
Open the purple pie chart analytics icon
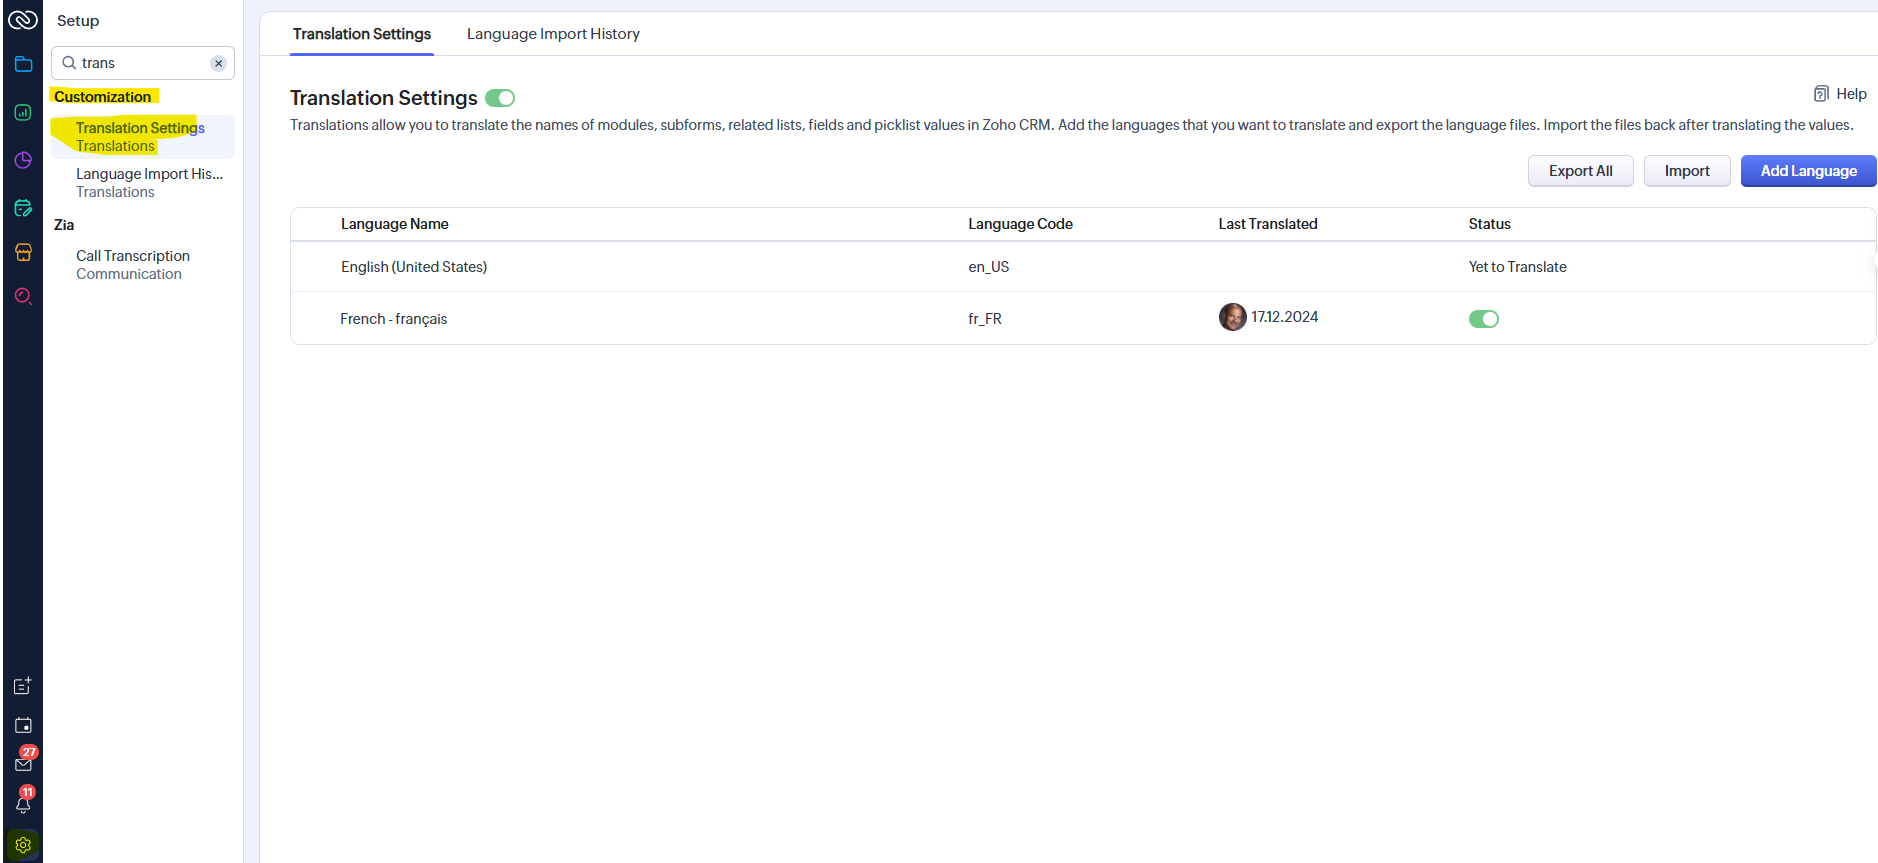[x=23, y=160]
